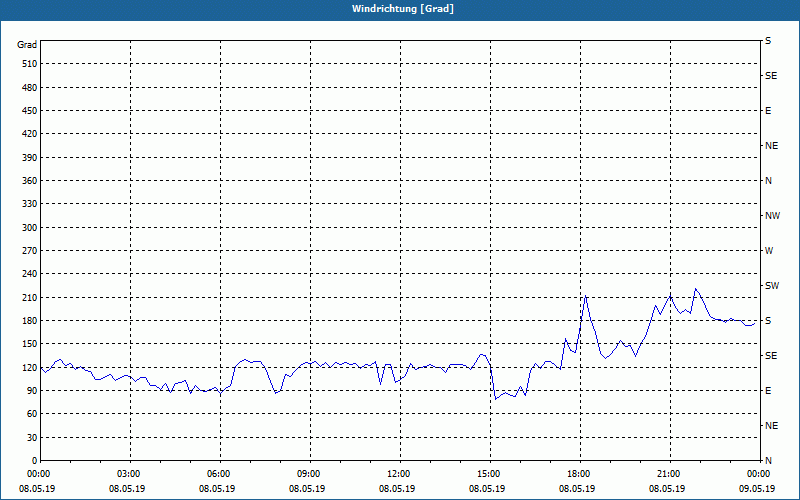The image size is (800, 500).
Task: Select the y-axis value 90
Action: [x=32, y=391]
